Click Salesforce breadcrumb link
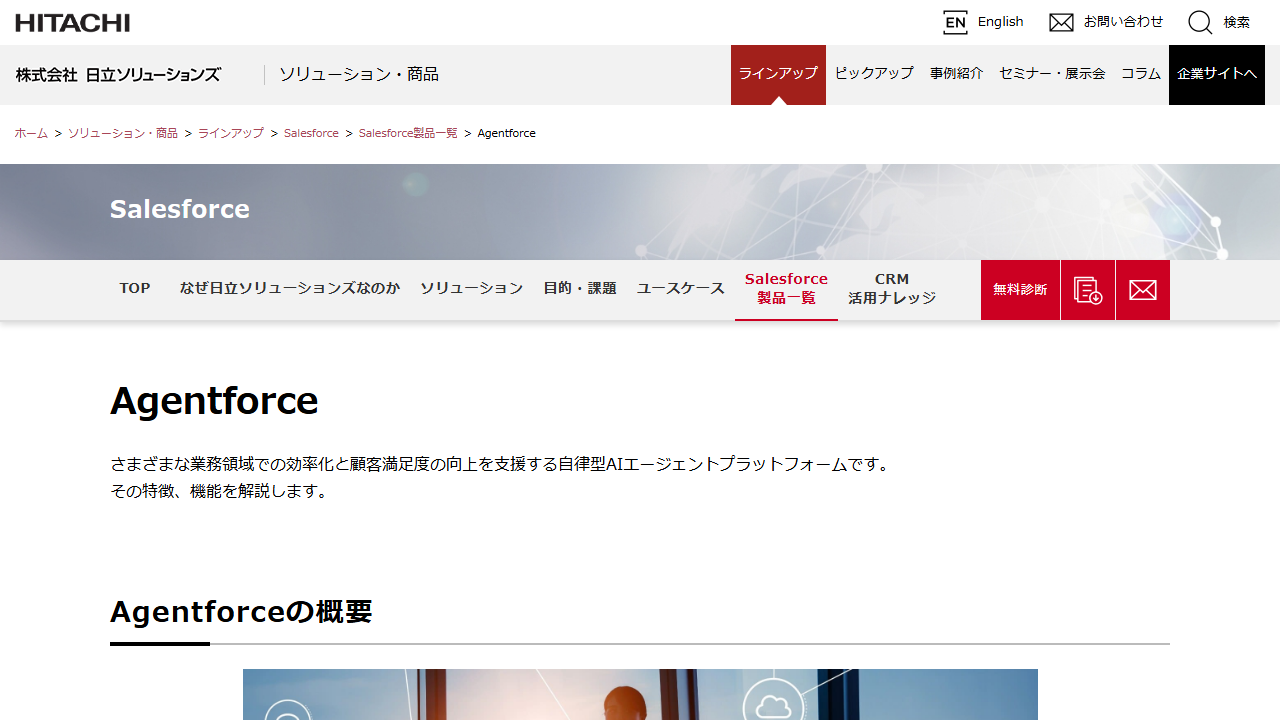 [311, 133]
